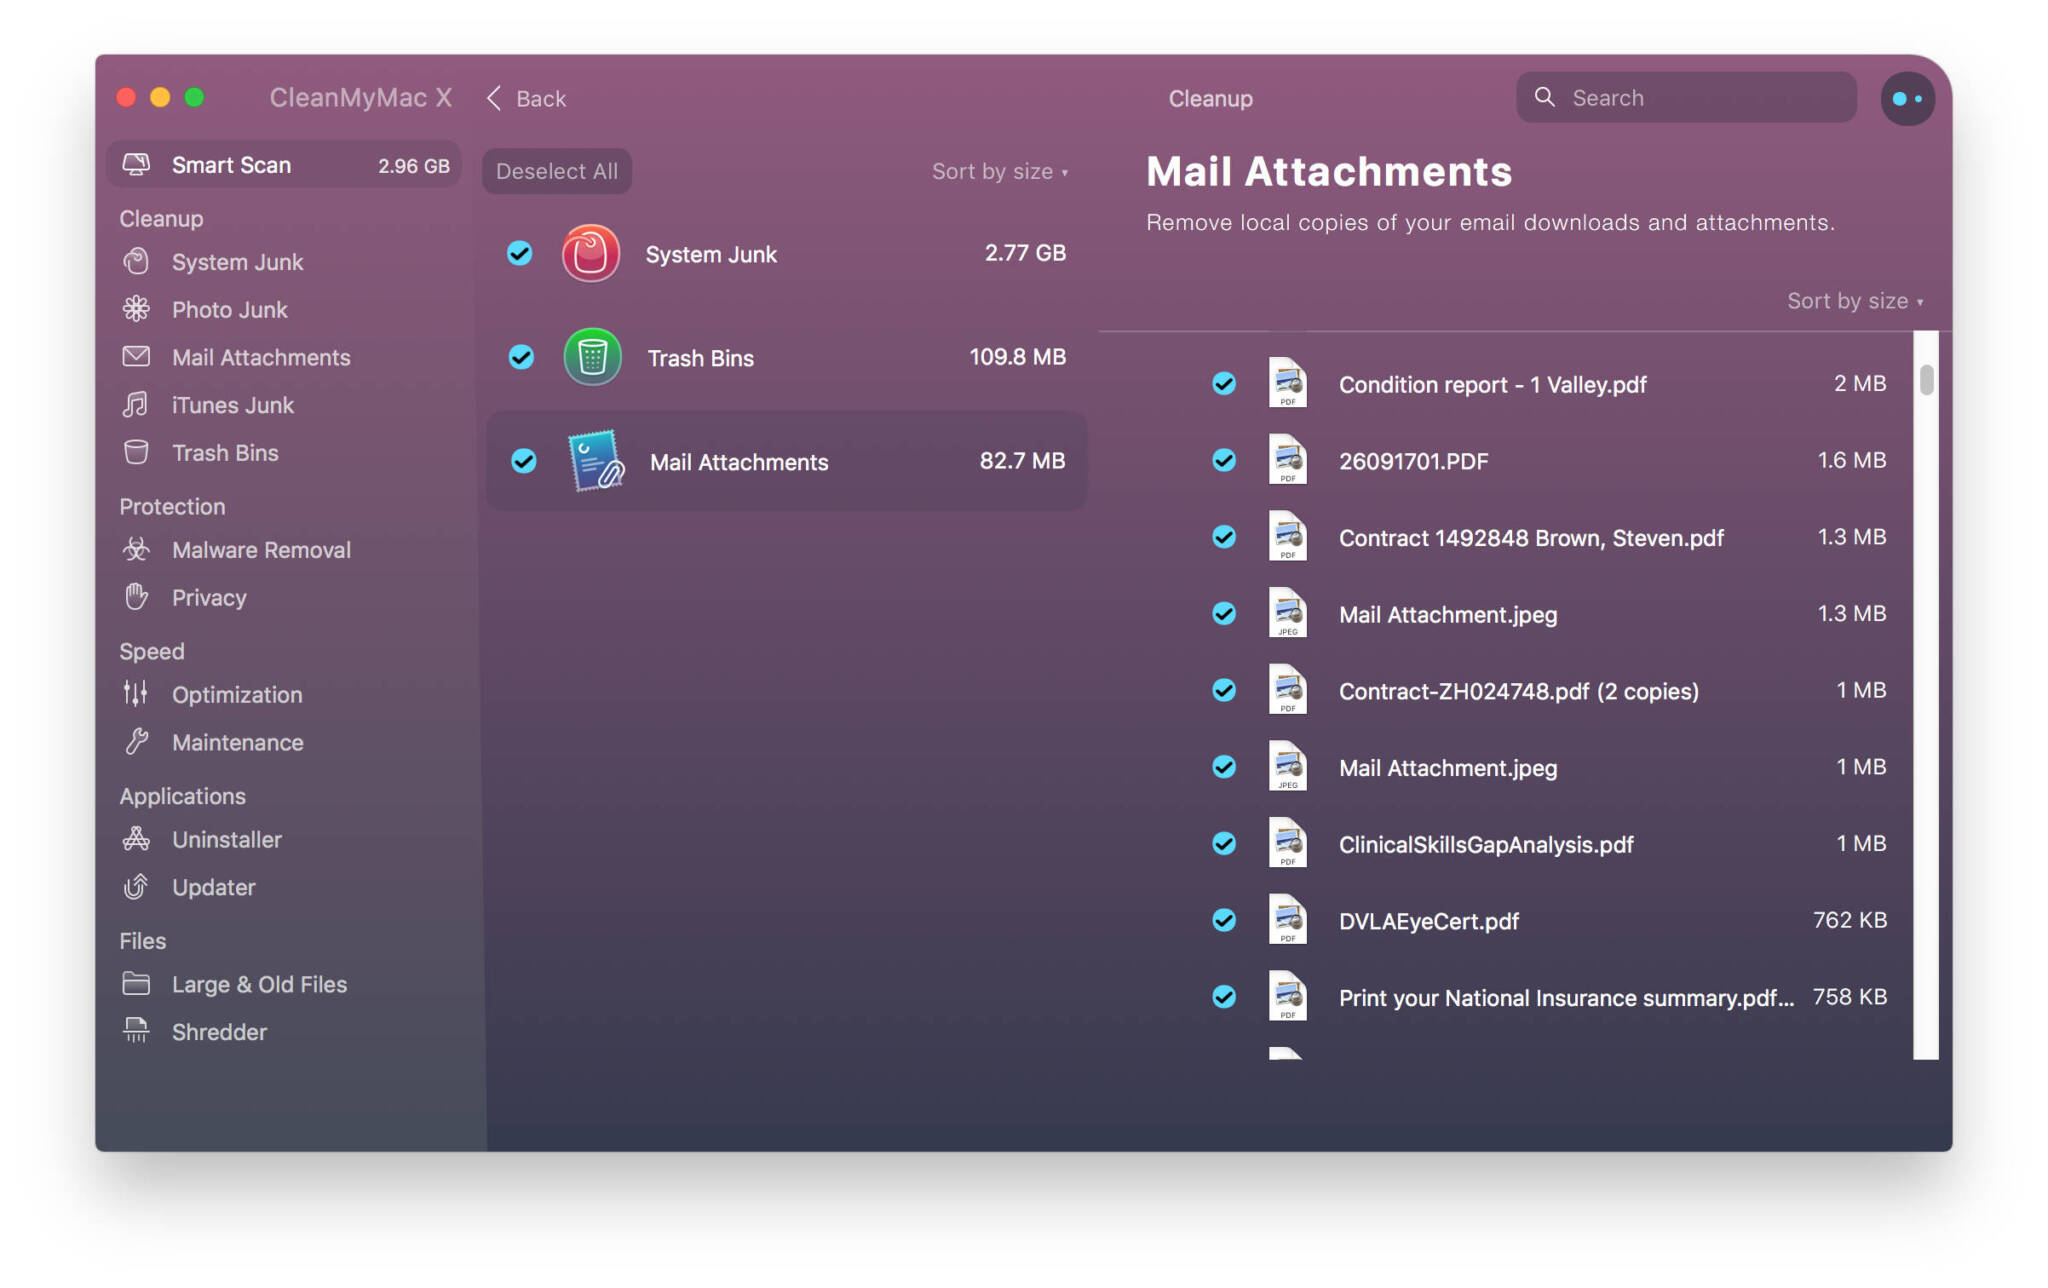Select the Mail Attachments 82.7 MB row
The height and width of the screenshot is (1288, 2048).
(786, 461)
